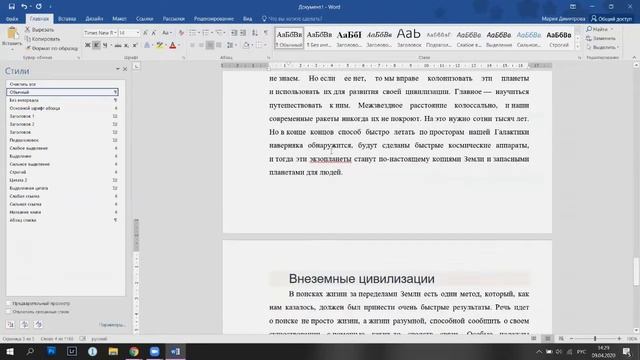Click Общий доступ share button

tap(611, 19)
